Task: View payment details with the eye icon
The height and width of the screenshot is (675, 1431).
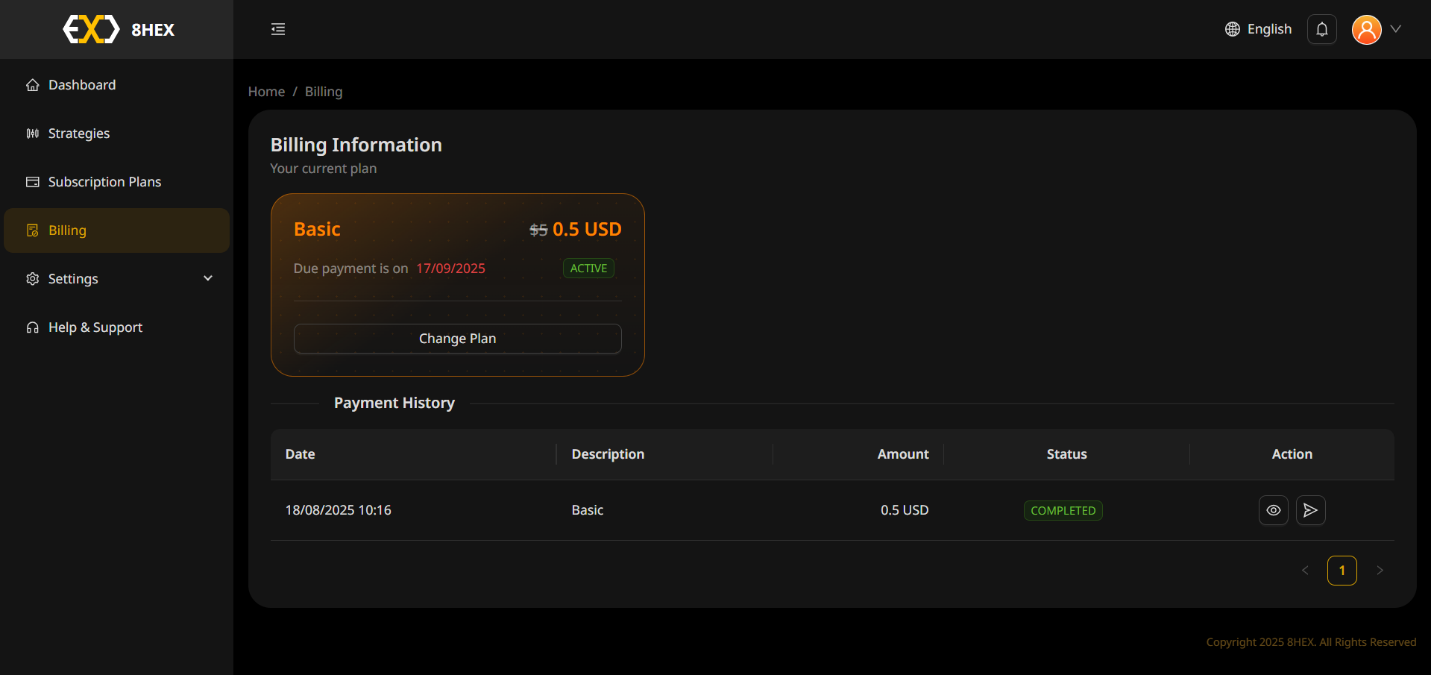Action: coord(1273,510)
